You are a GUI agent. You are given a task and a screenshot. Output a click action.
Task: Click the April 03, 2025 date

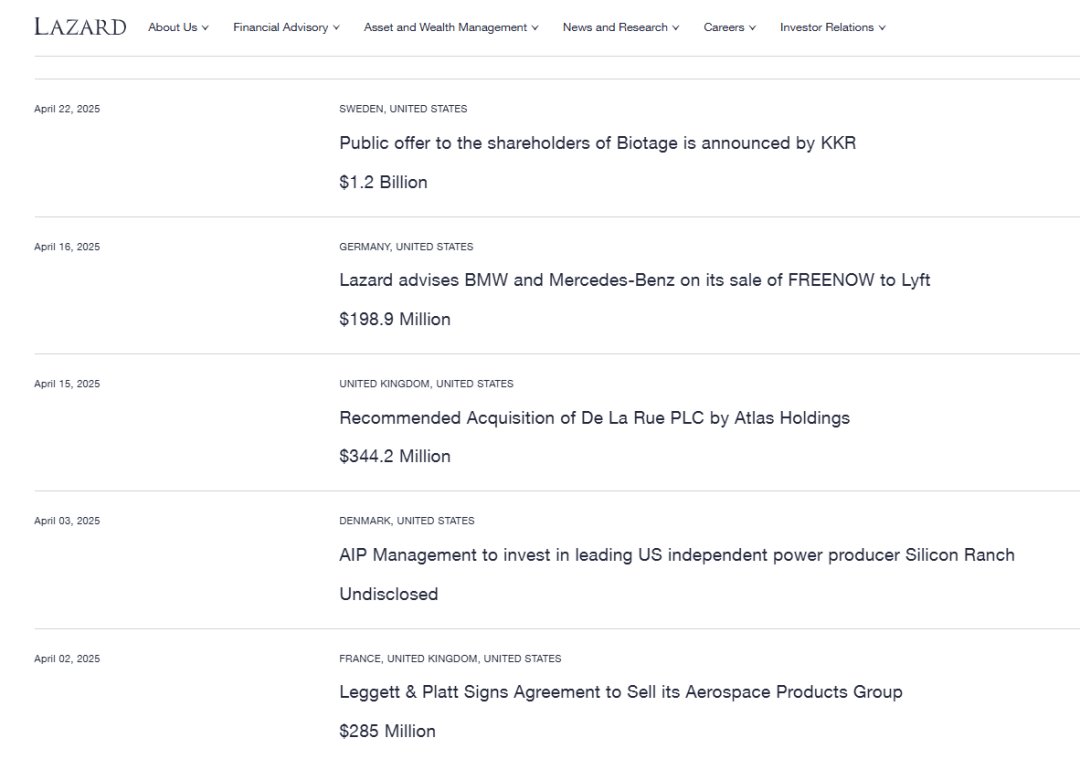point(67,521)
